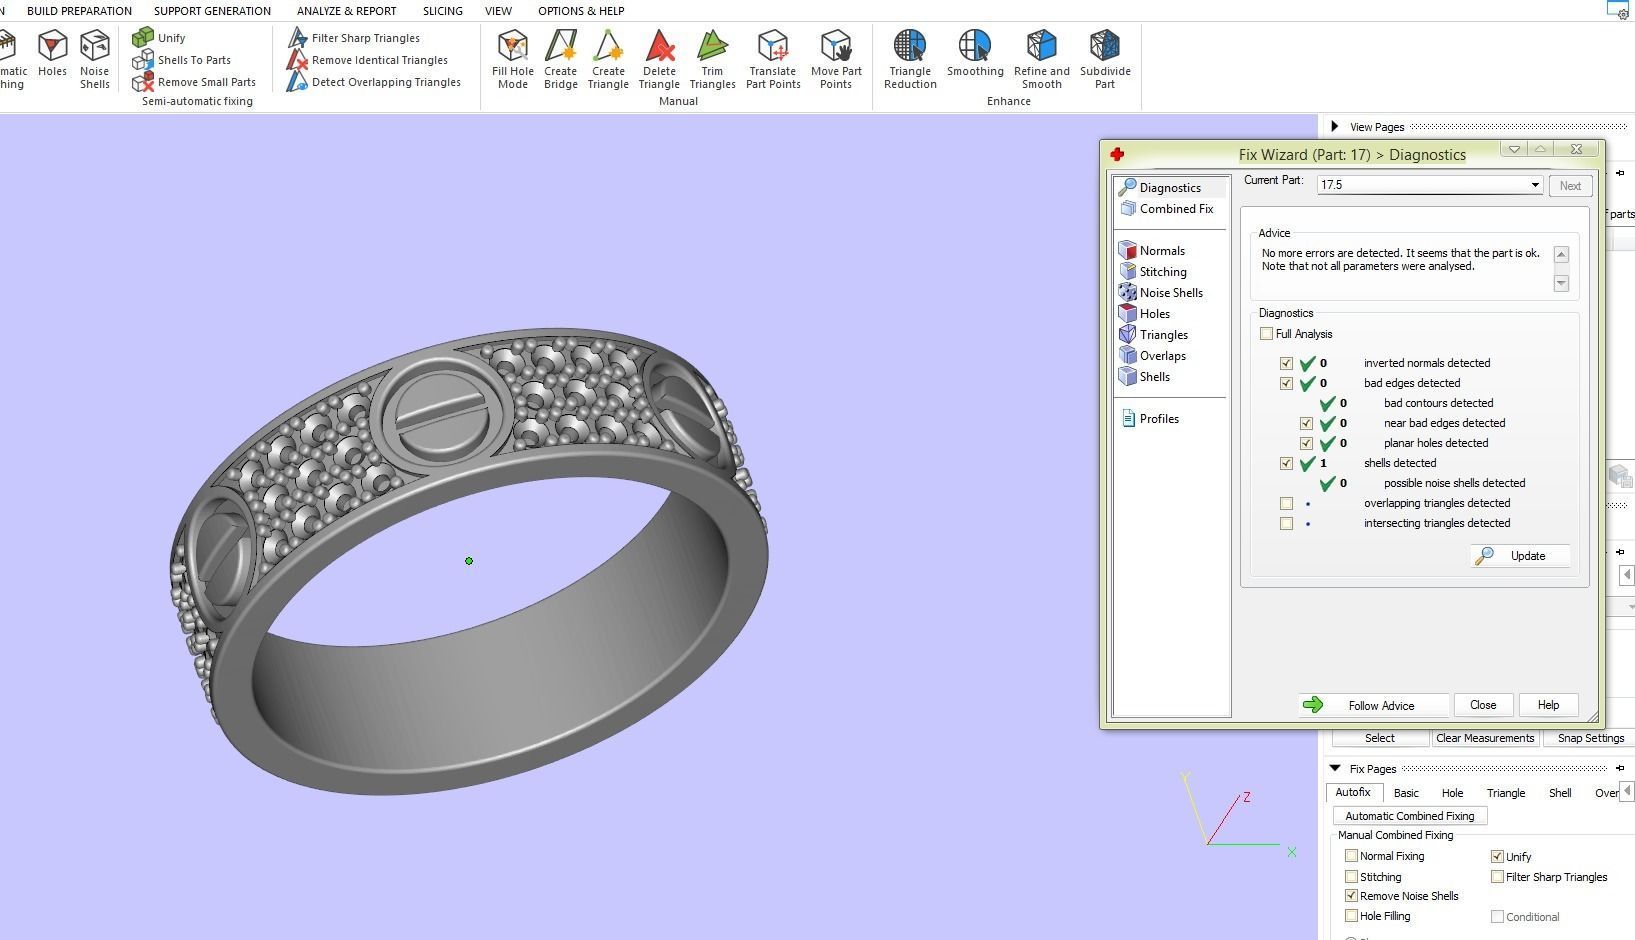Enable Full Analysis checkbox
The width and height of the screenshot is (1635, 940).
(1267, 334)
